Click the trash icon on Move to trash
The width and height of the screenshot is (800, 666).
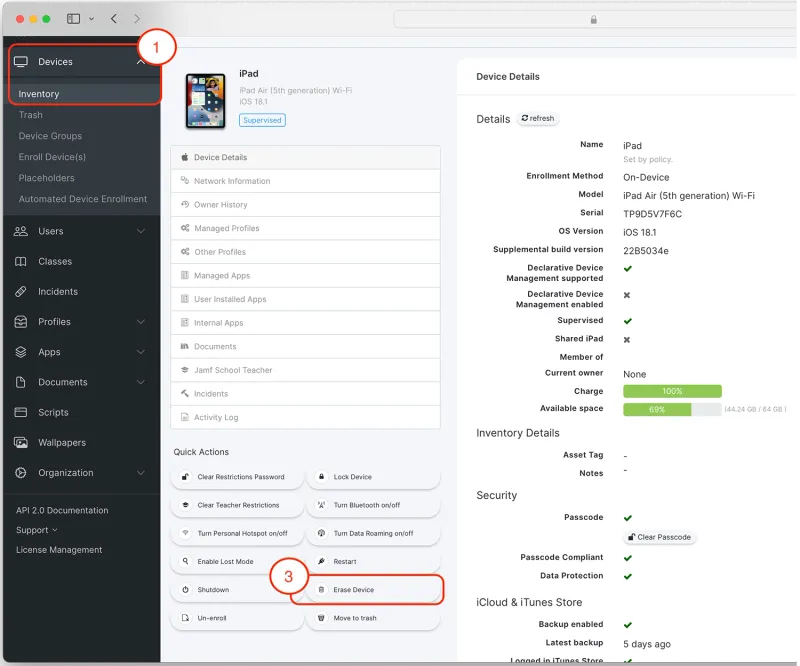pos(321,618)
